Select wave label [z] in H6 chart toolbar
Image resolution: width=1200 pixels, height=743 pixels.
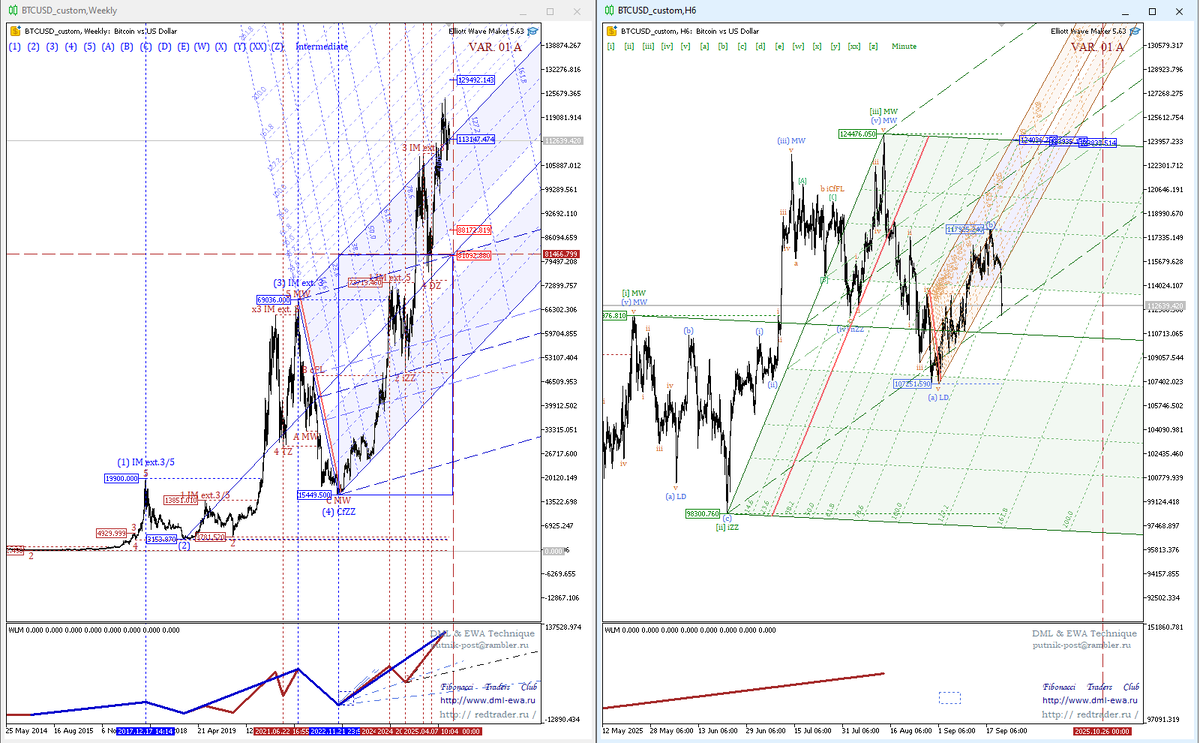click(873, 46)
